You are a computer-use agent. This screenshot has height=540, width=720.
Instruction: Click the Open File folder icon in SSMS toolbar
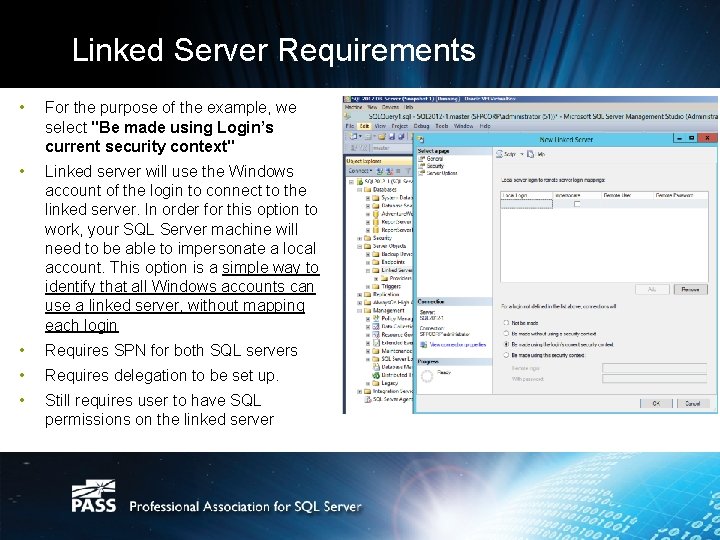point(382,136)
